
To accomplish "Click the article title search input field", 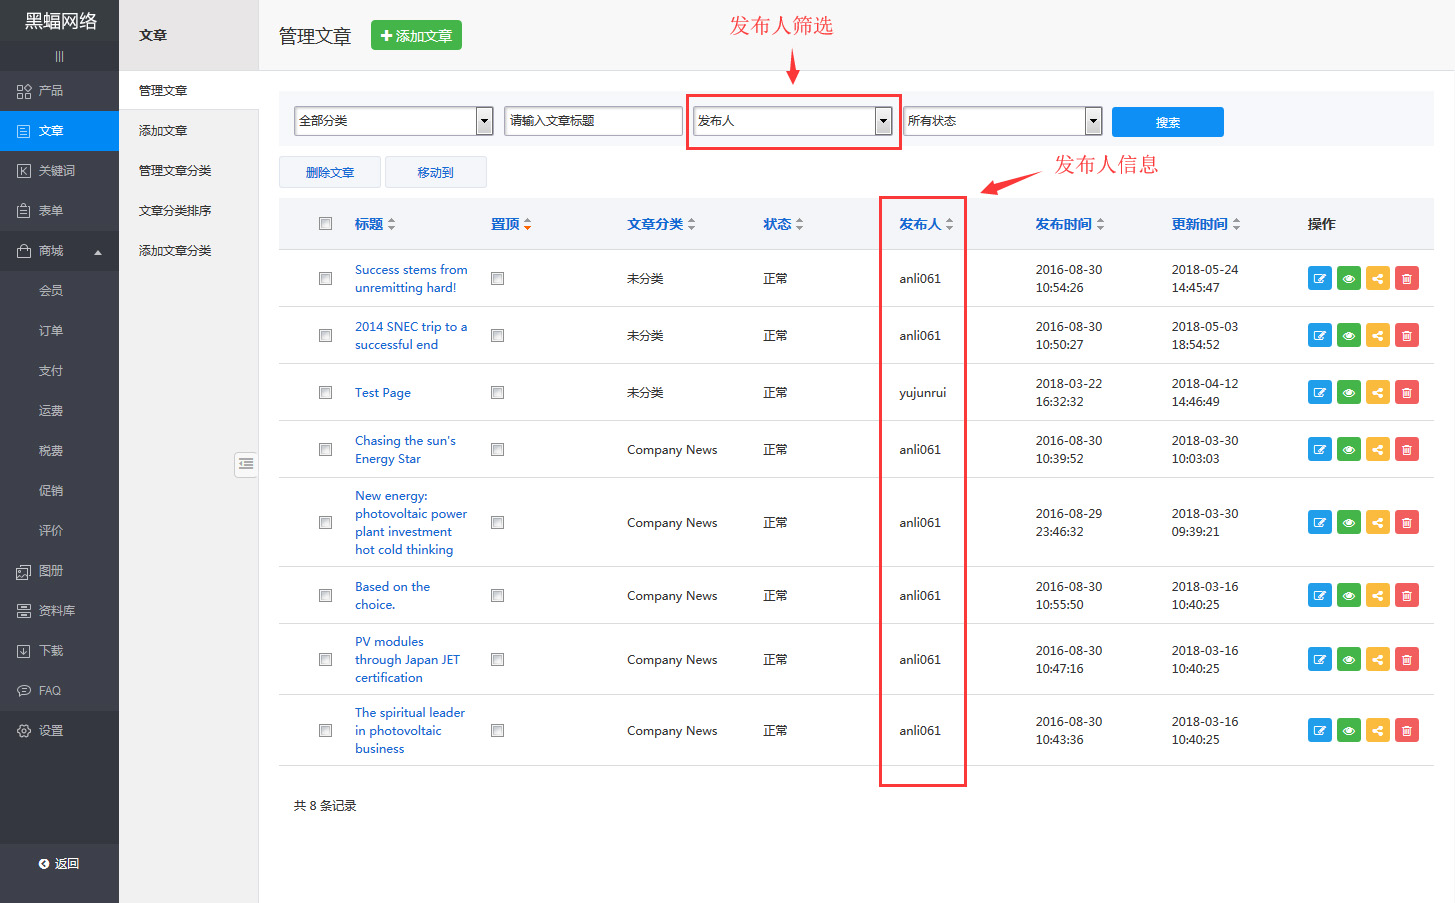I will [593, 121].
